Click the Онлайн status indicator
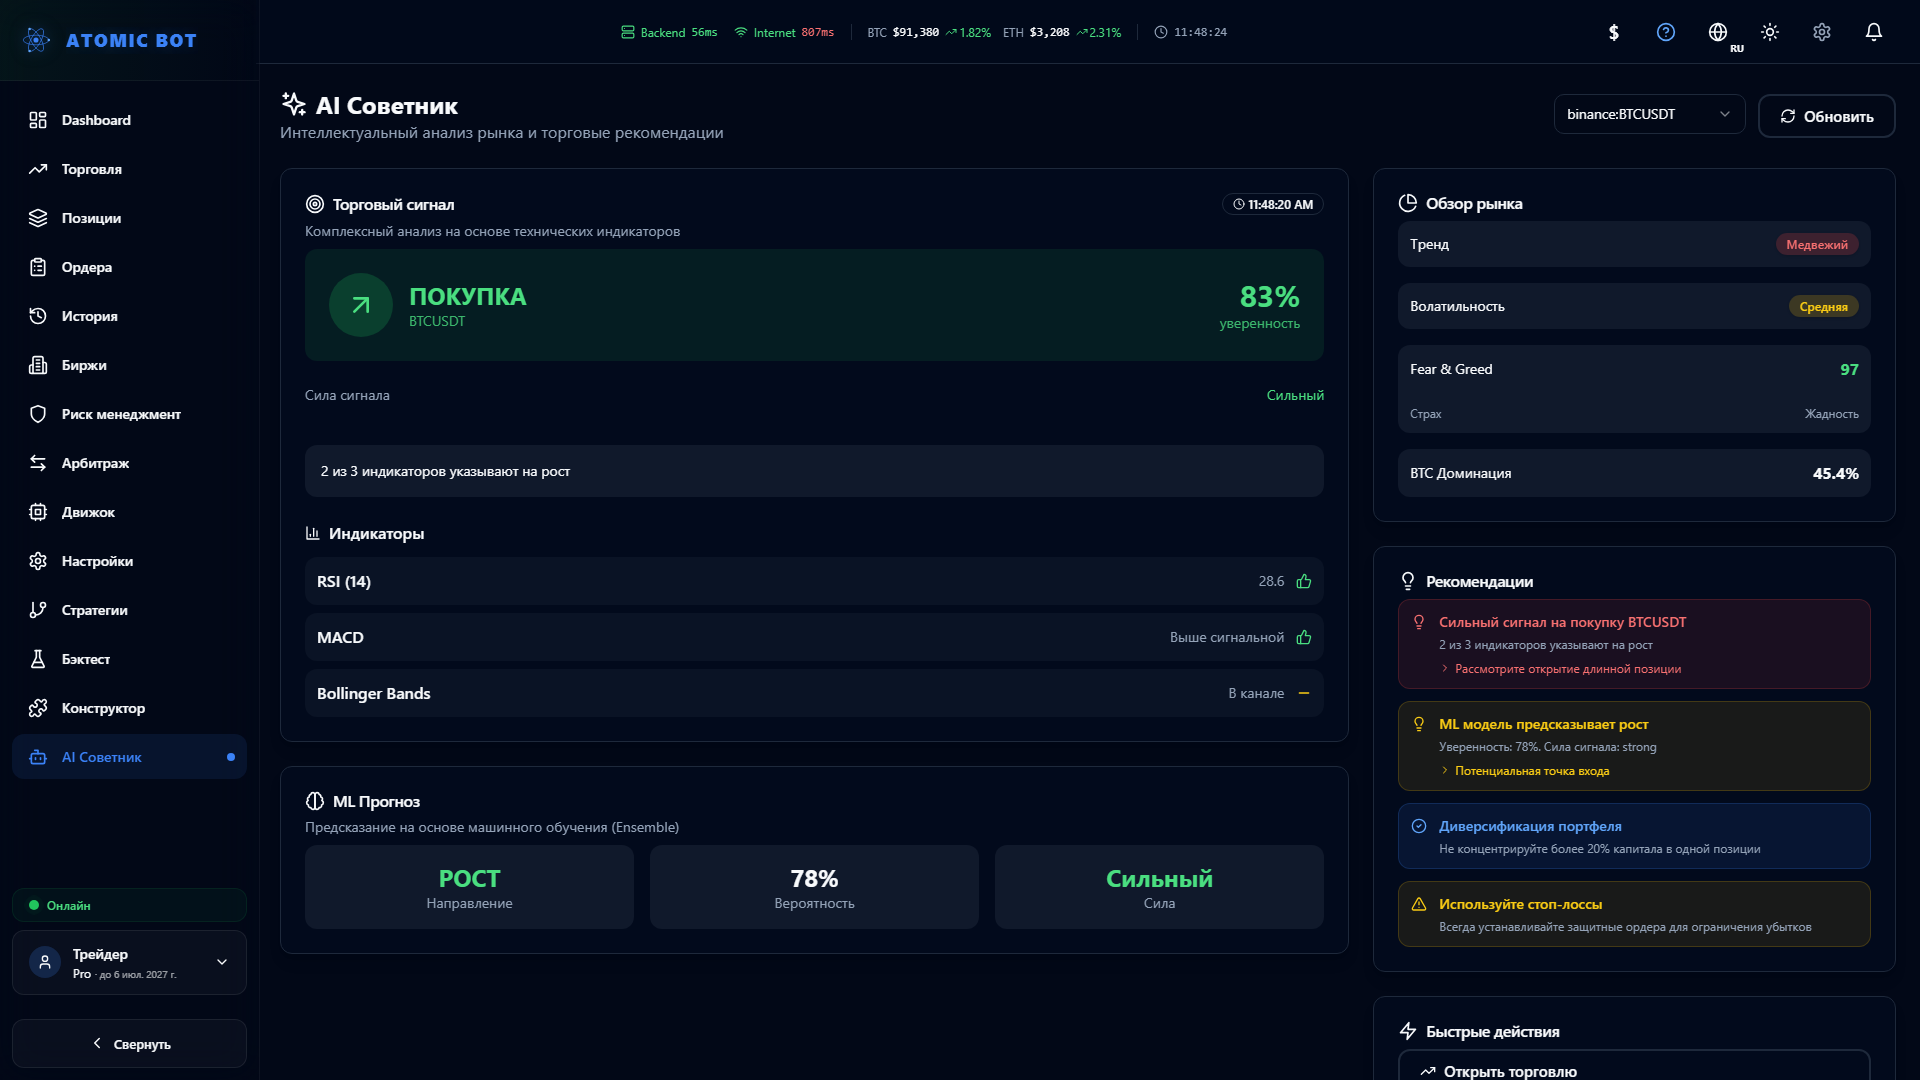Screen dimensions: 1920x1080 (x=129, y=905)
